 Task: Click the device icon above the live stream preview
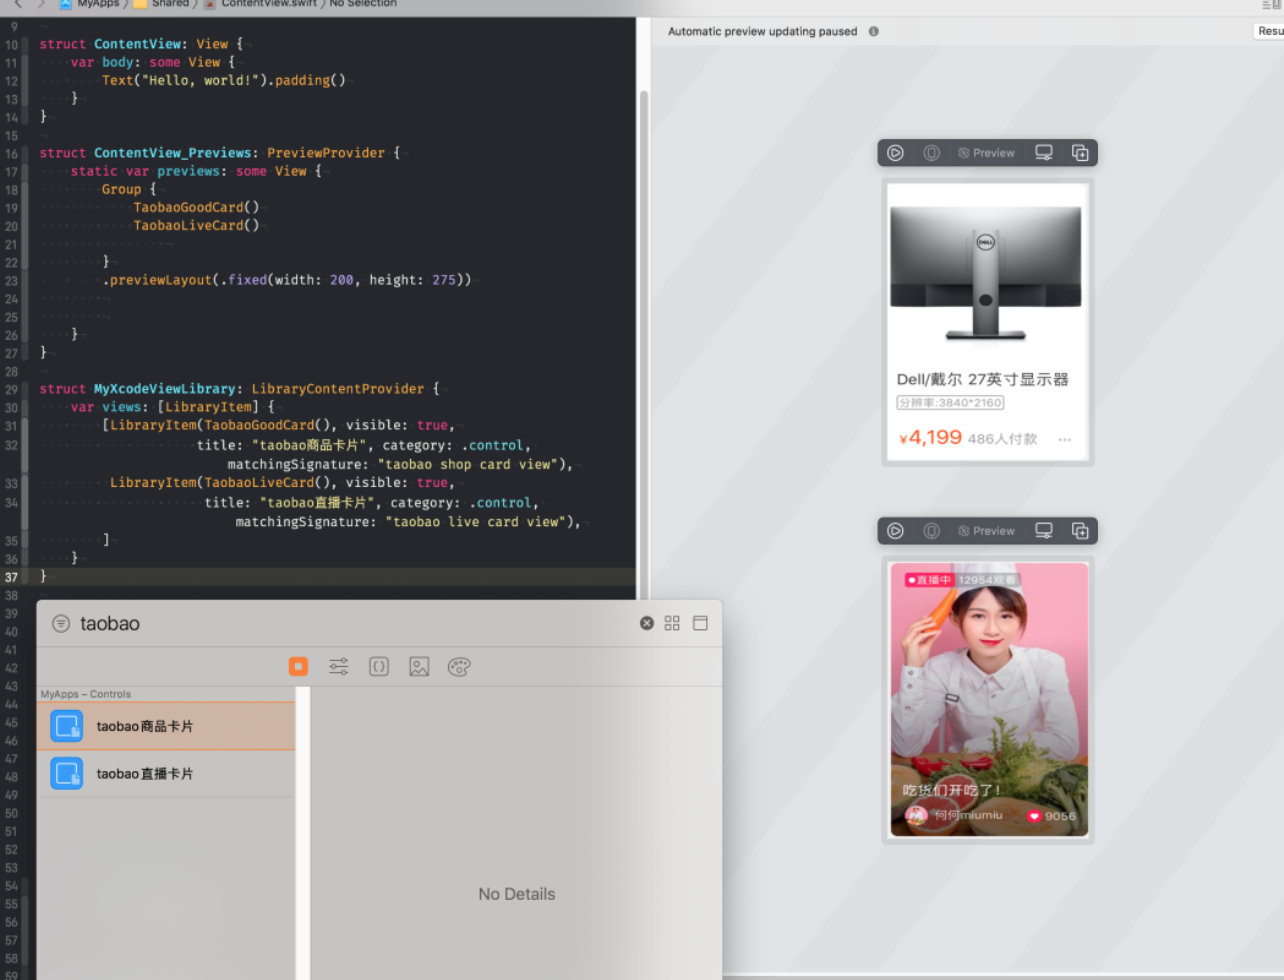pyautogui.click(x=931, y=531)
